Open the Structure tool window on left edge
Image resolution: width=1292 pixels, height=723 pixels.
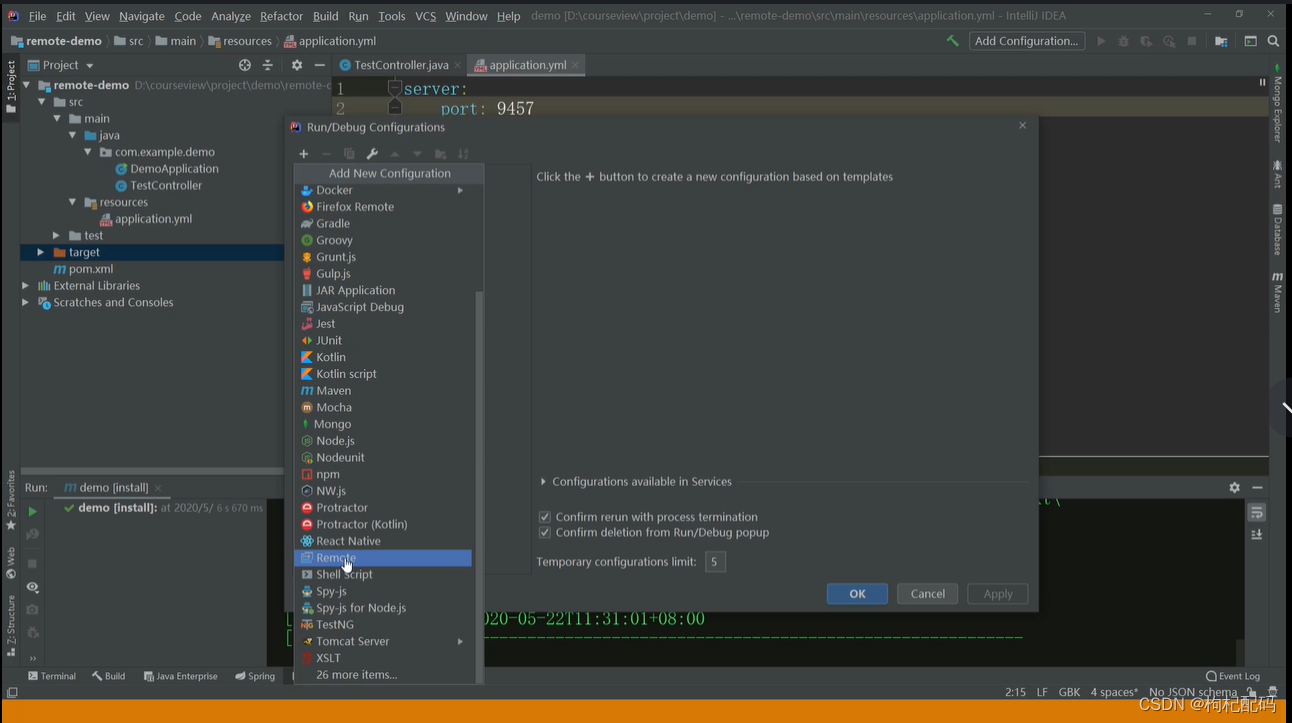click(x=11, y=625)
